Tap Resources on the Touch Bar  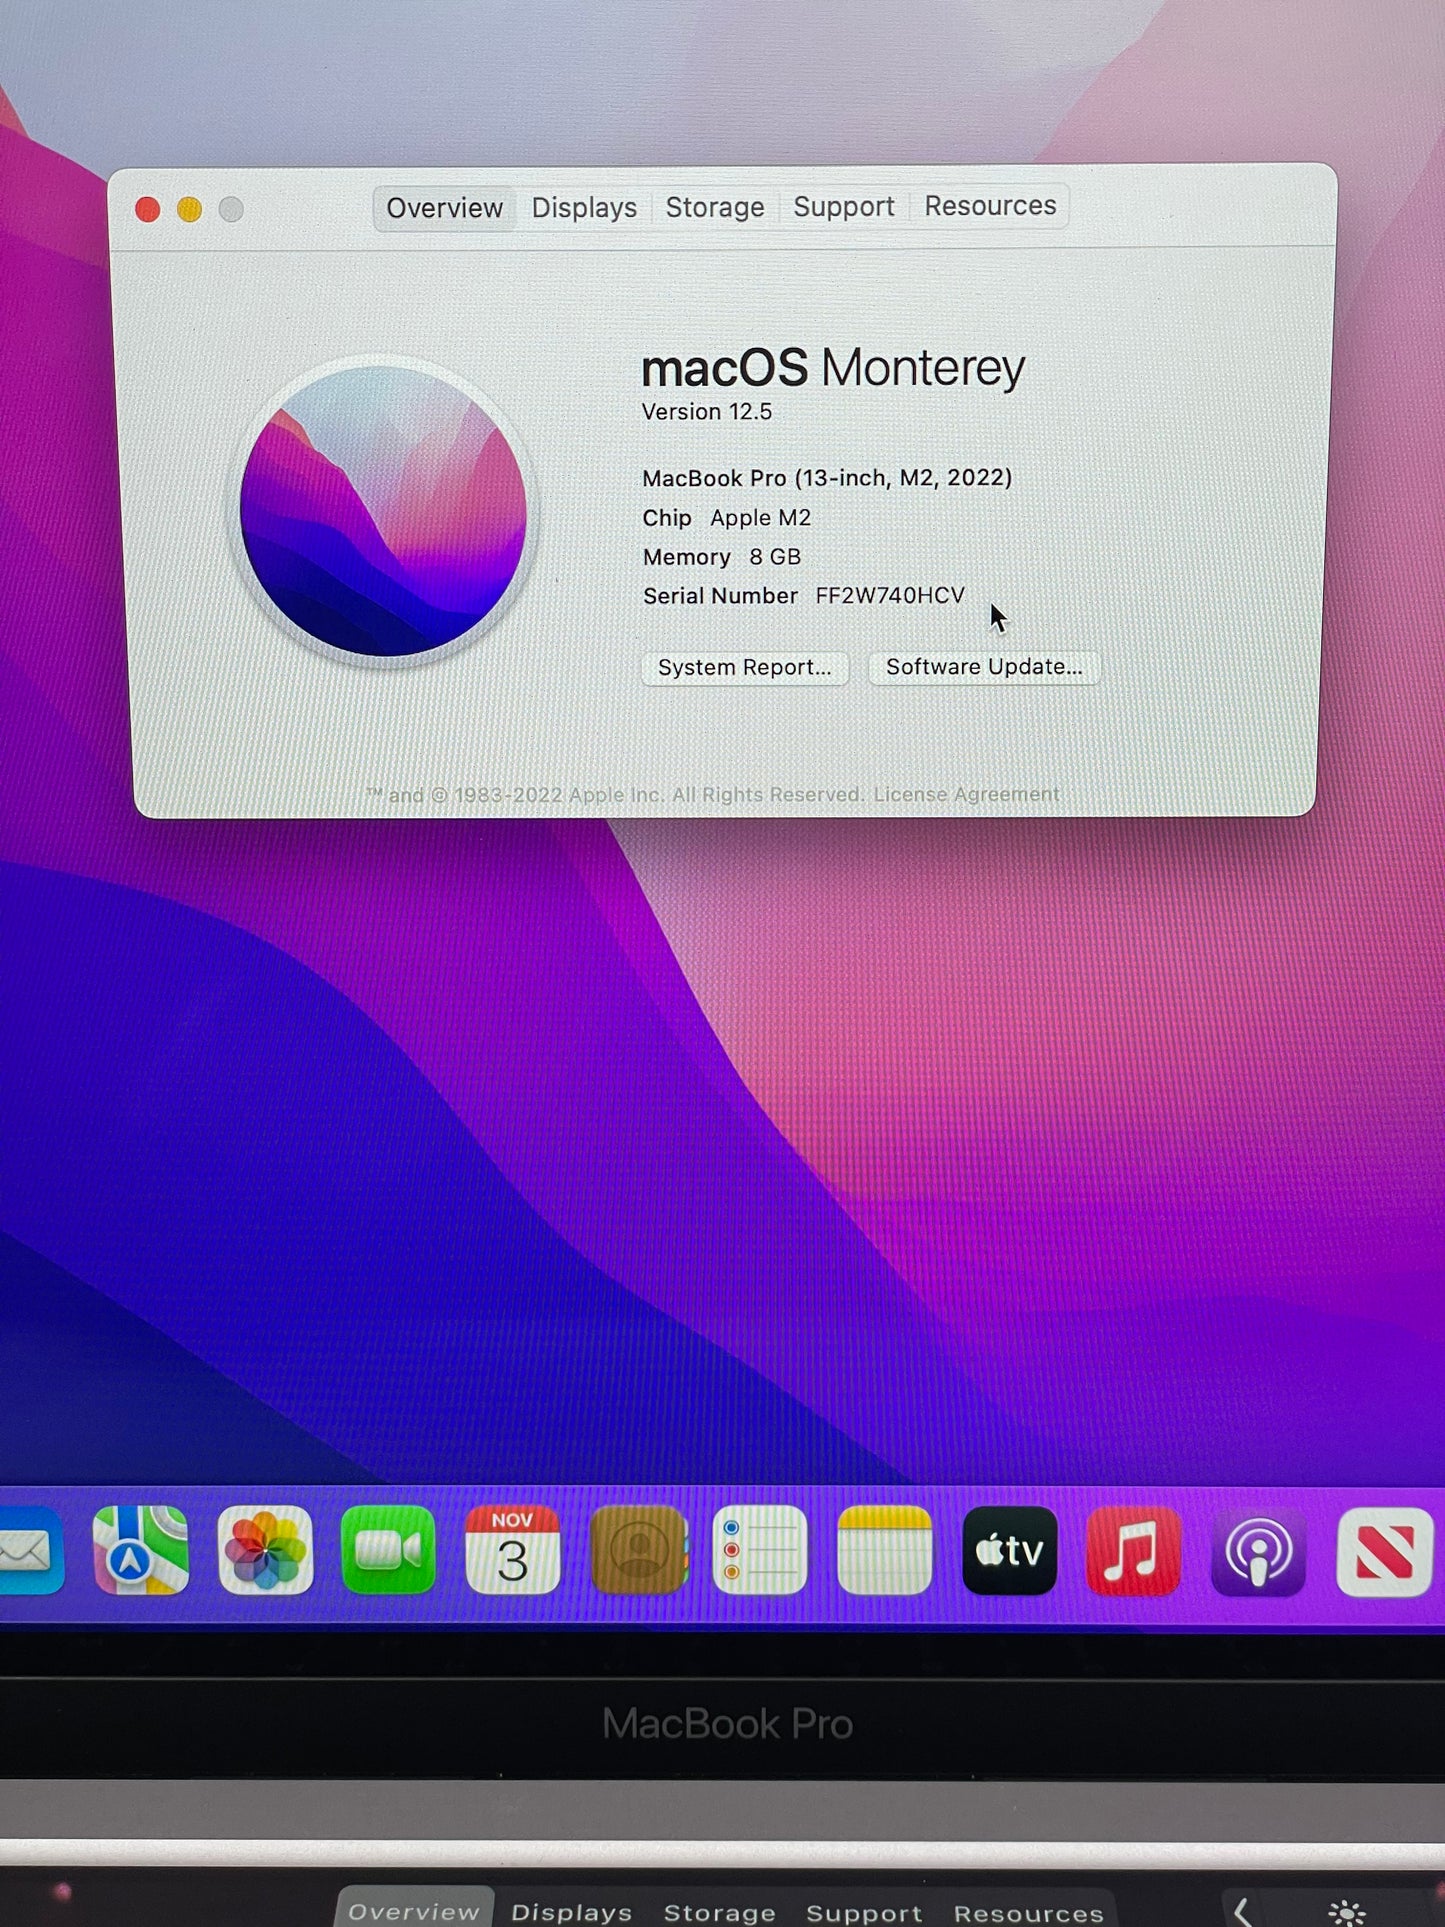pos(1028,1912)
